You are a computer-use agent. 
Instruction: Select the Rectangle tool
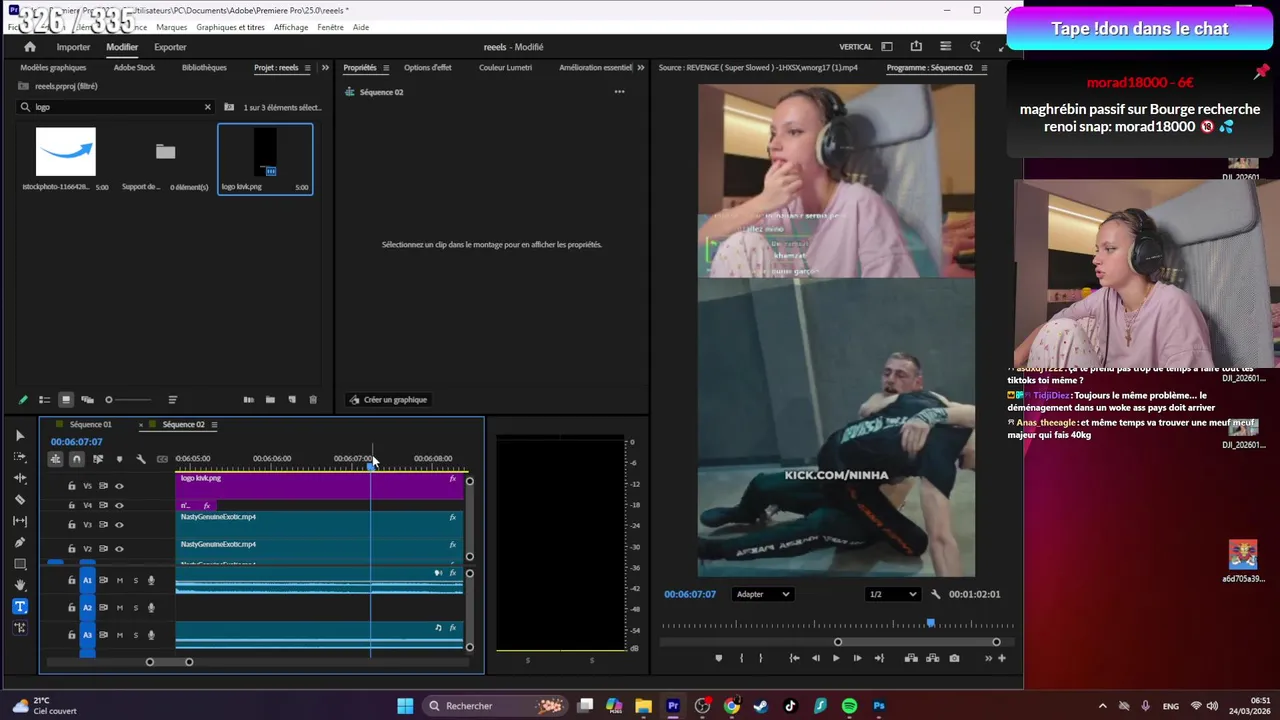tap(19, 564)
